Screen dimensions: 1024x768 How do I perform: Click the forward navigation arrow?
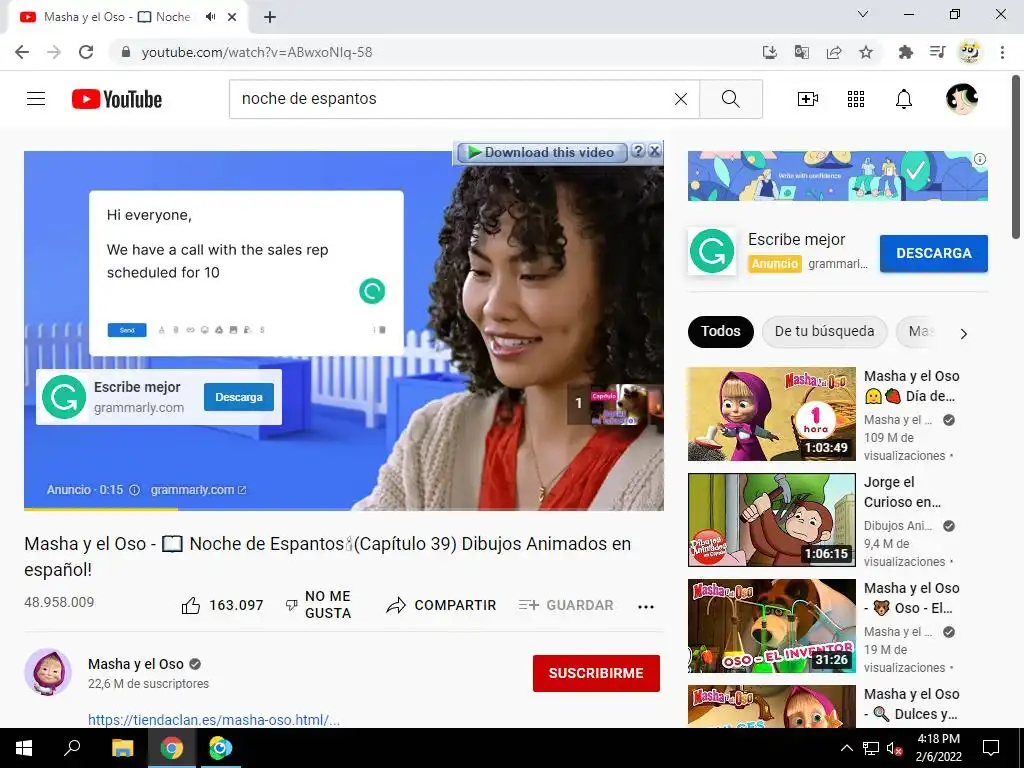click(x=54, y=52)
